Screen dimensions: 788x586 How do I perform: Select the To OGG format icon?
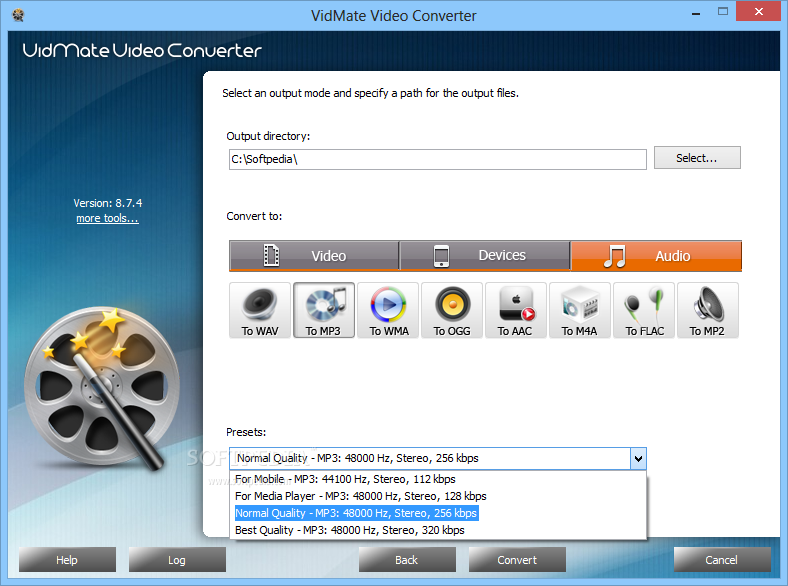pos(452,310)
